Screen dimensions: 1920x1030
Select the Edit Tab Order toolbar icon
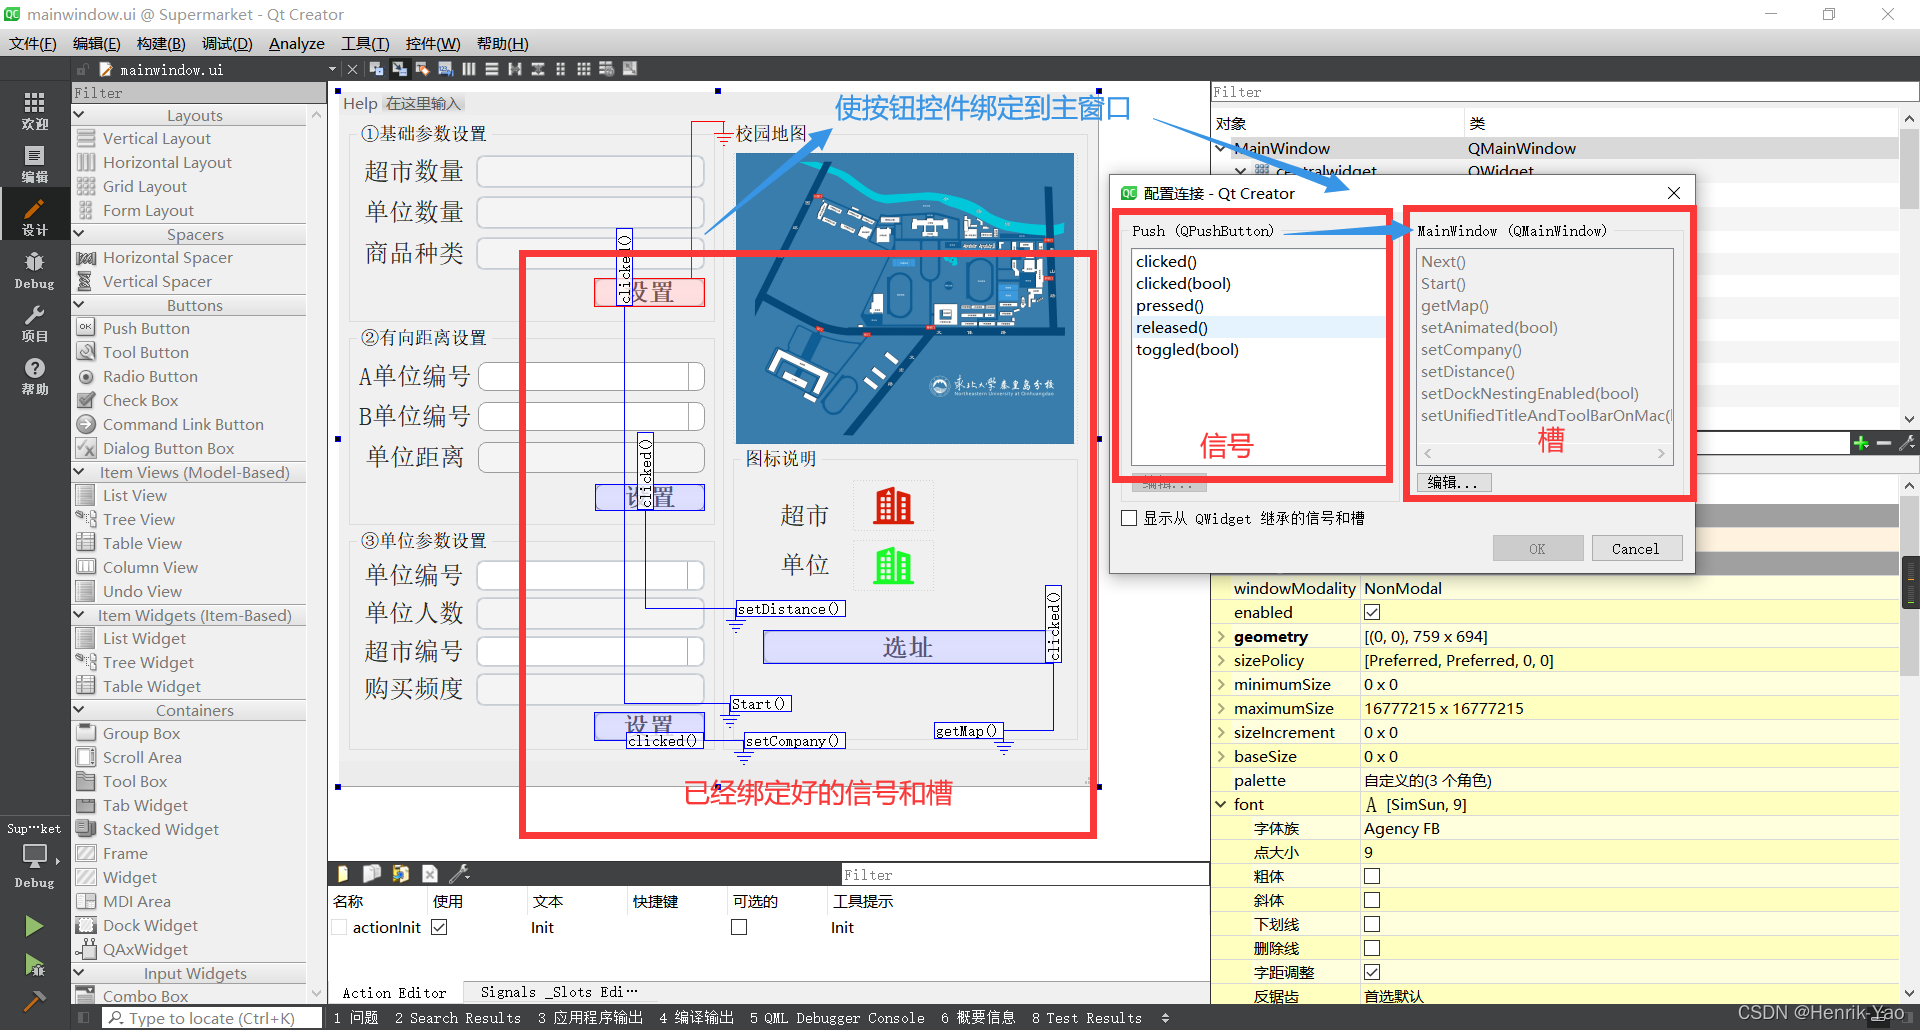point(445,69)
